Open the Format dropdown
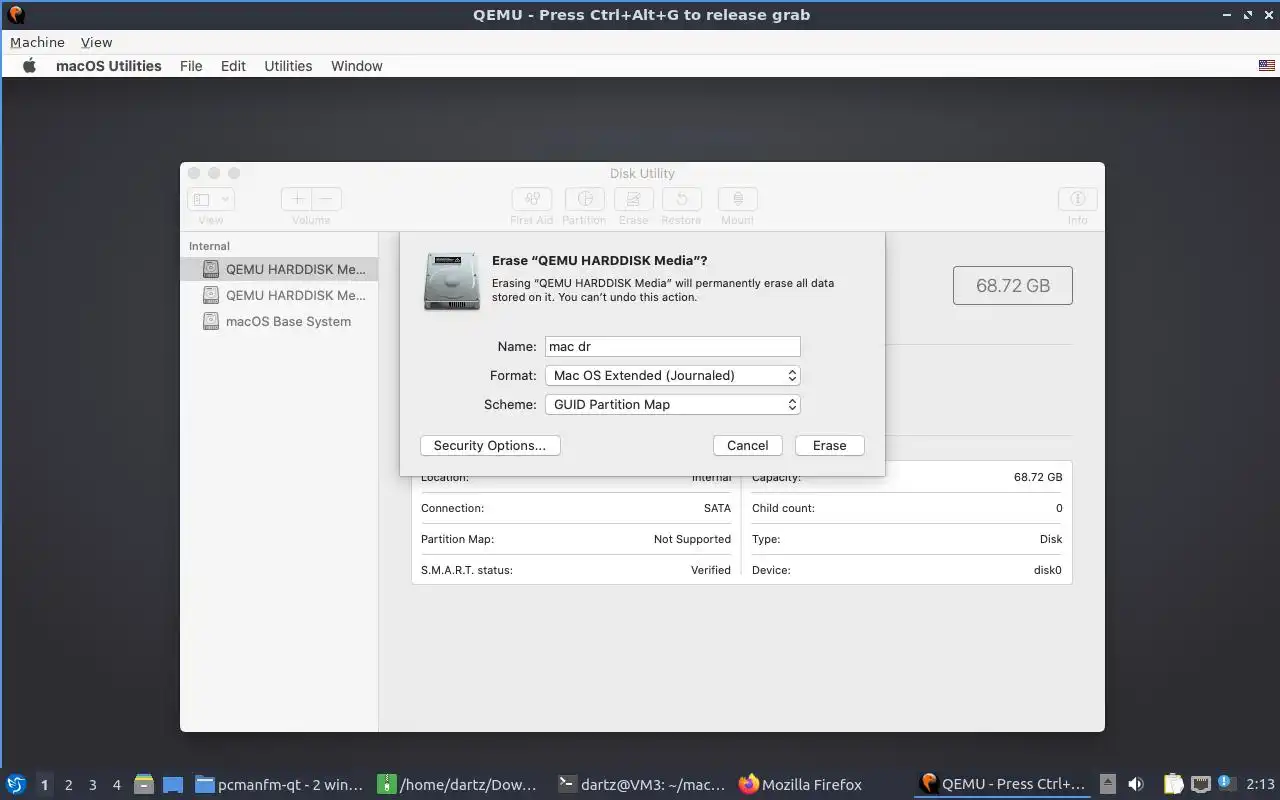1280x800 pixels. tap(672, 375)
